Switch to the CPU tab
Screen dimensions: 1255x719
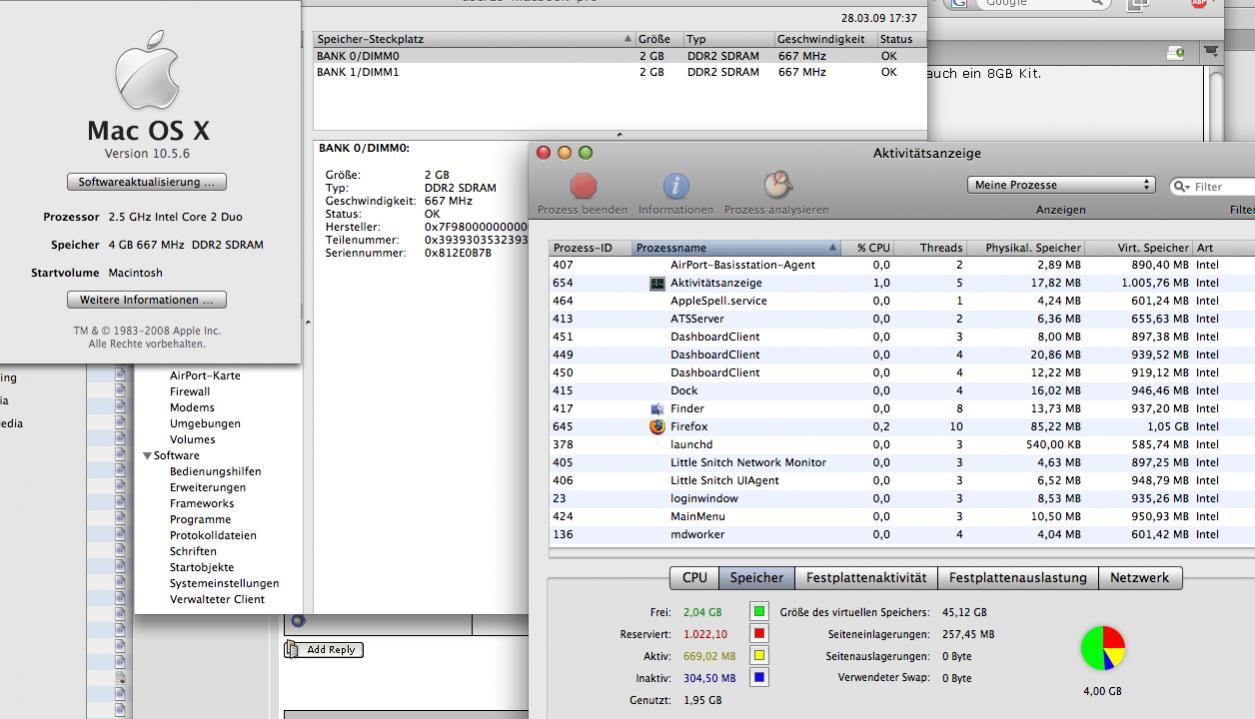(694, 578)
